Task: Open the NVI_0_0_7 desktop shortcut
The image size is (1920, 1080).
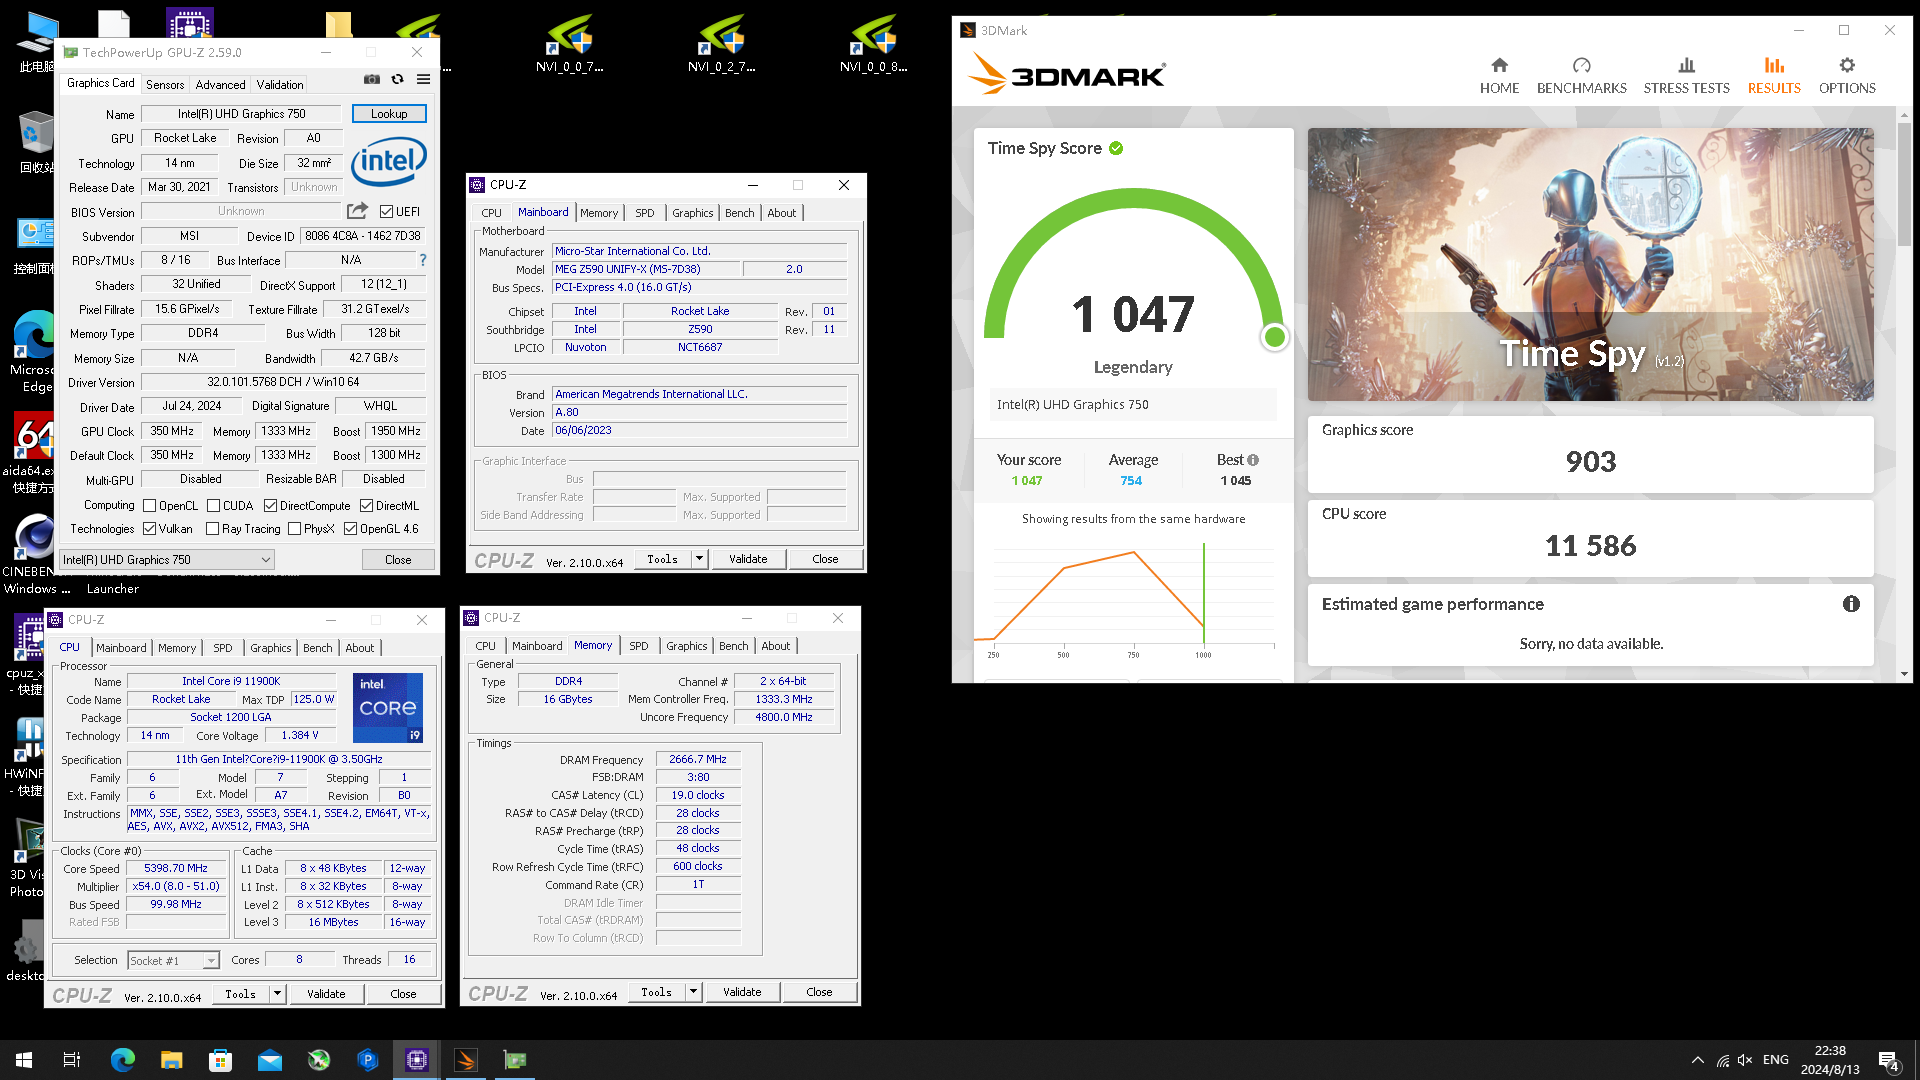Action: coord(569,45)
